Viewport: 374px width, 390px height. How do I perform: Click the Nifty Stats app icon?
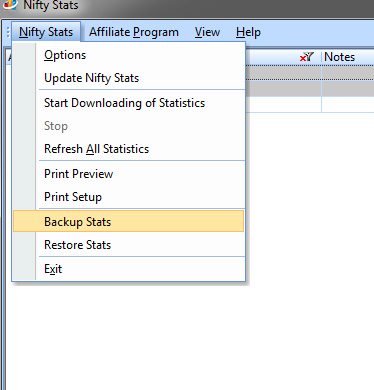coord(9,5)
